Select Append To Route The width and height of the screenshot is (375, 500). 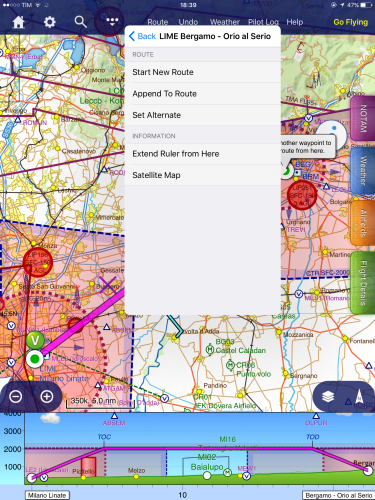coord(202,94)
